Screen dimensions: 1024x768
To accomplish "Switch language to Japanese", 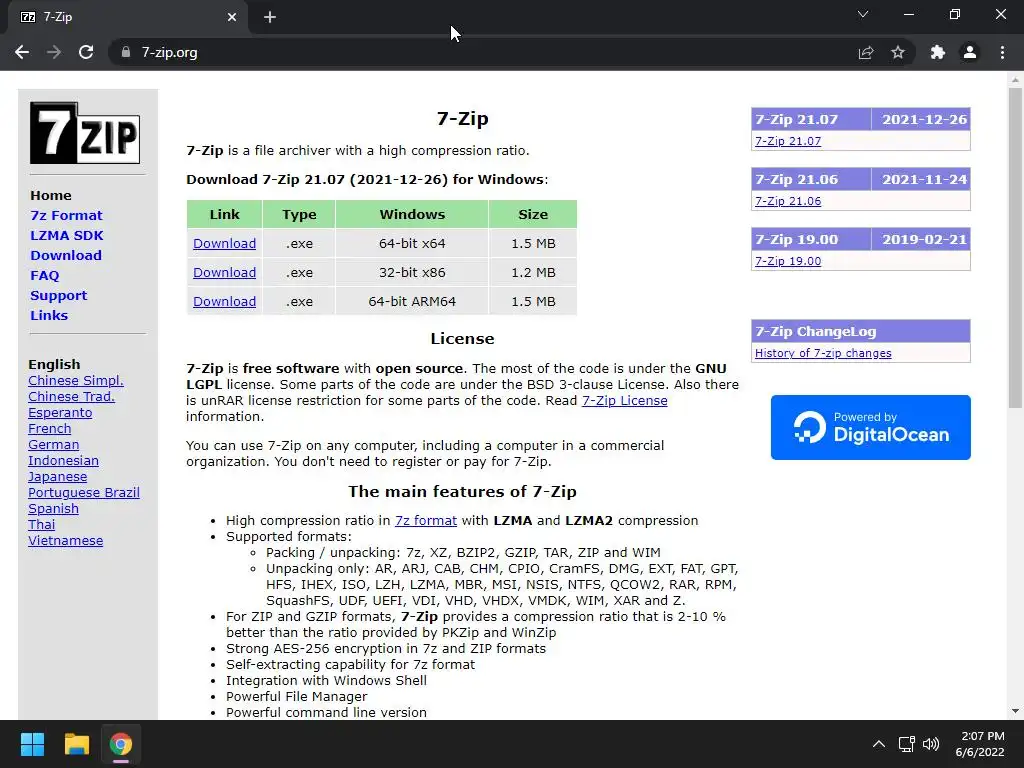I will (x=57, y=477).
